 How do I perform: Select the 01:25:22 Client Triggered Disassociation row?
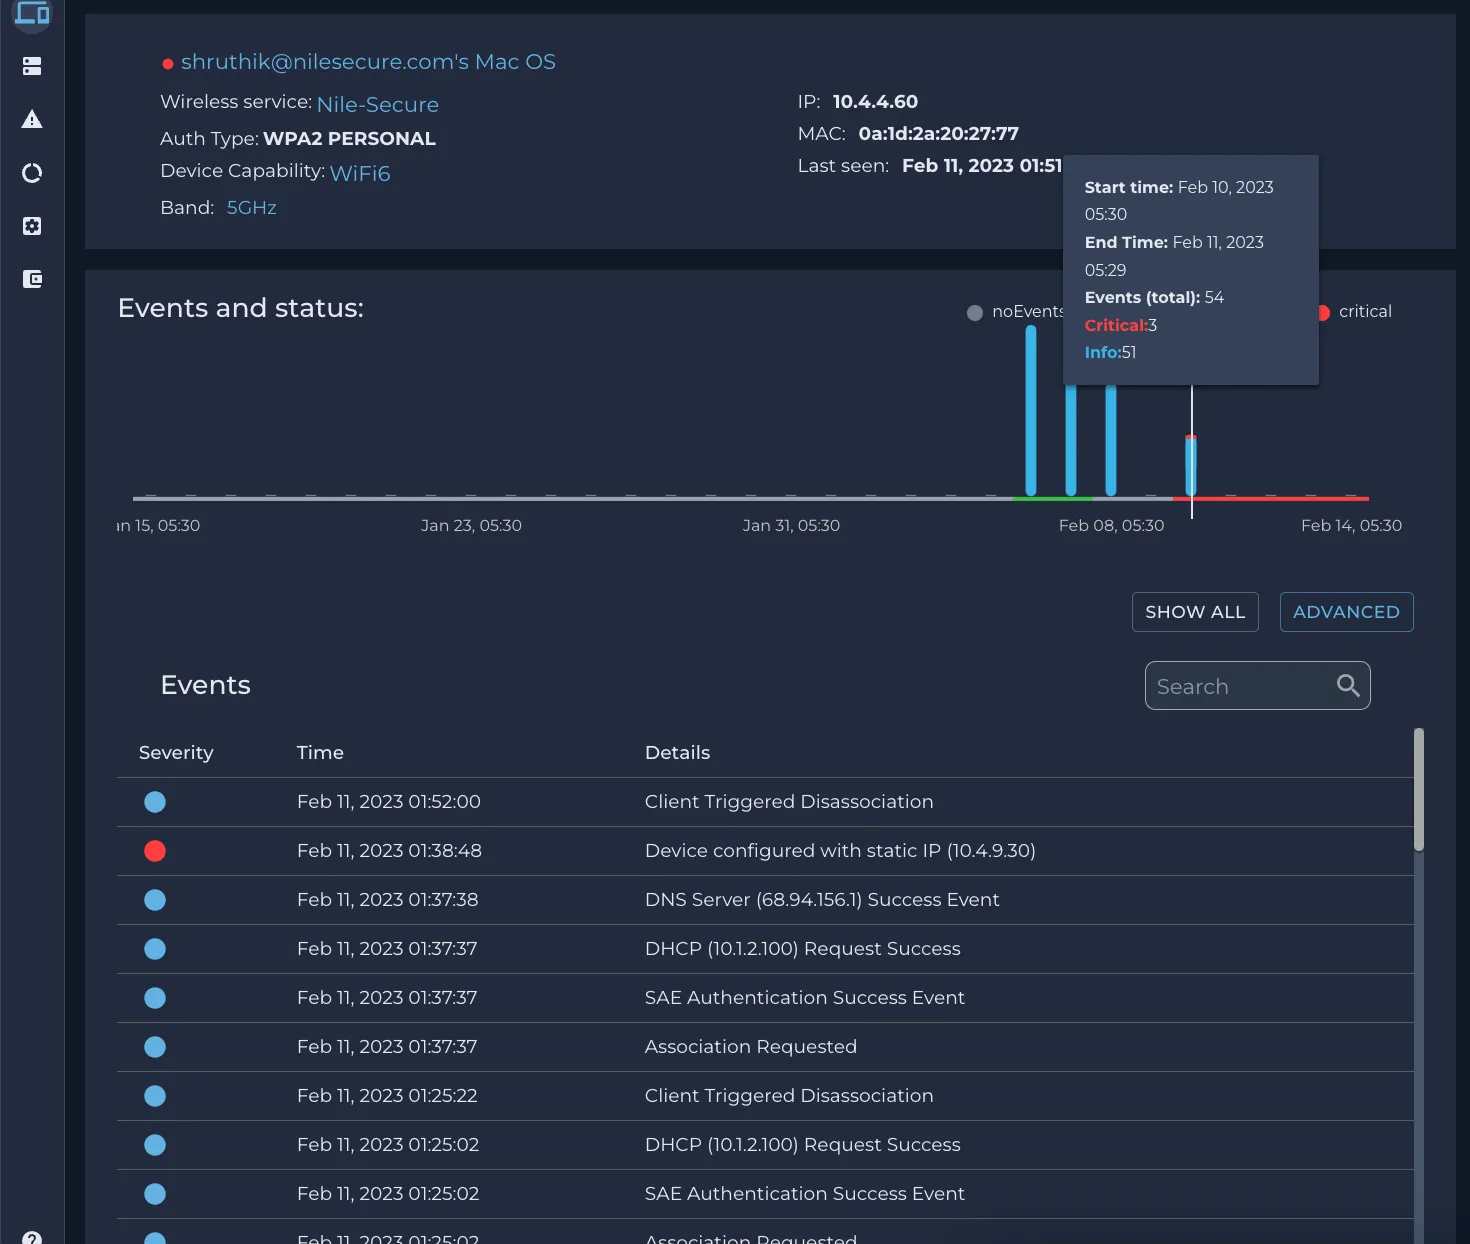click(x=765, y=1096)
